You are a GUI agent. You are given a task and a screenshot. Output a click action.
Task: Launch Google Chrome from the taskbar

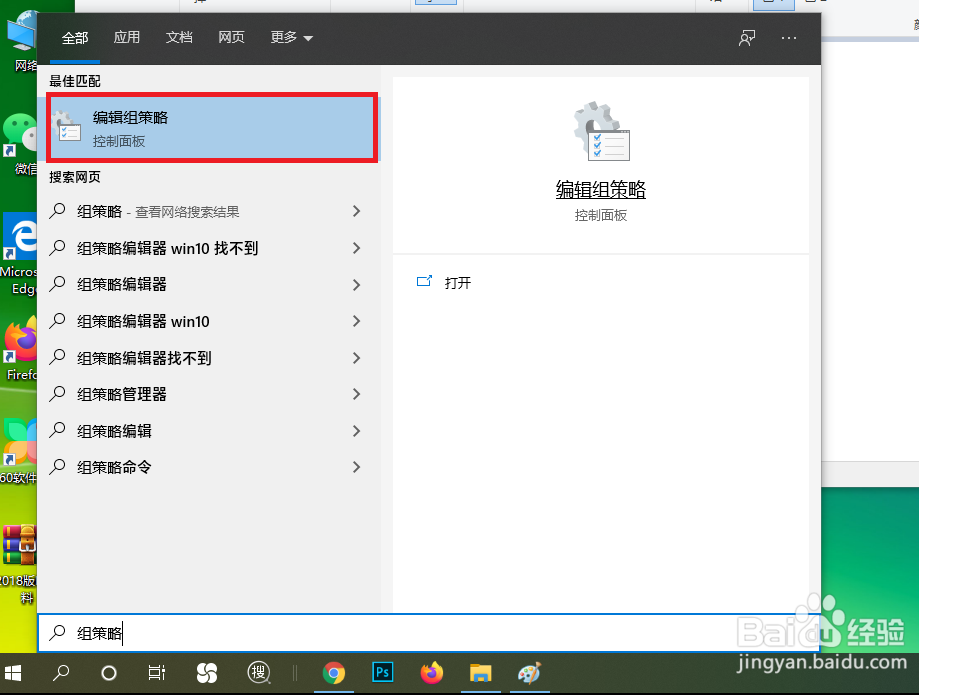(333, 673)
